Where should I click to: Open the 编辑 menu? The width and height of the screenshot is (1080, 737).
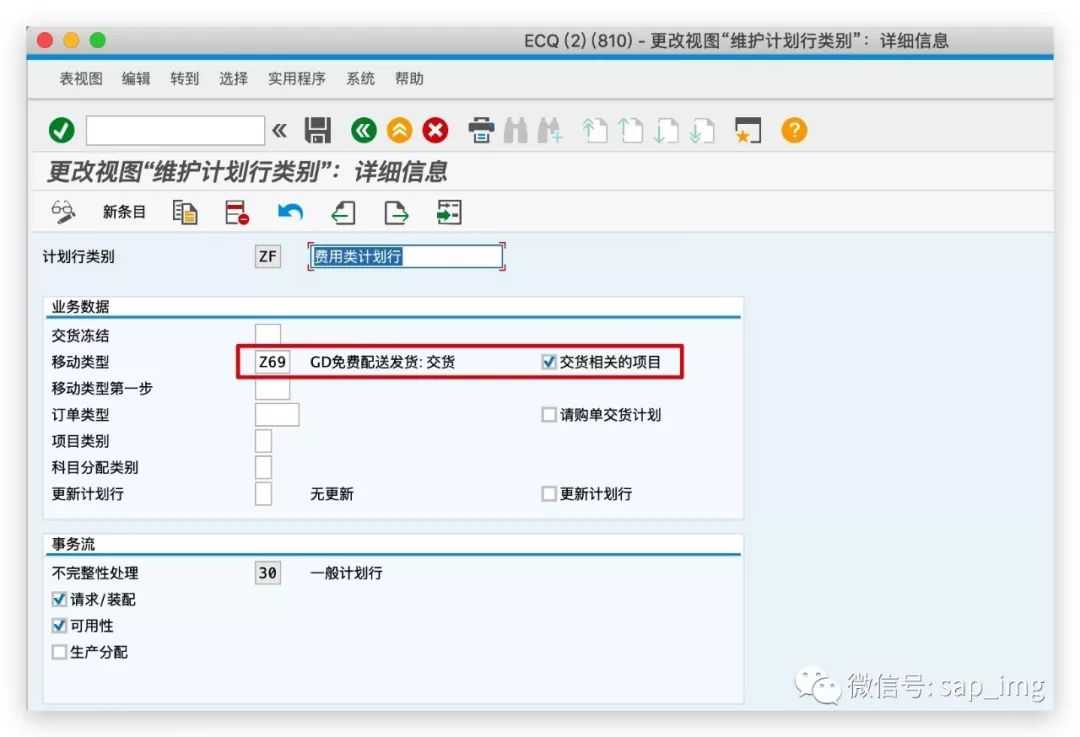pyautogui.click(x=136, y=79)
